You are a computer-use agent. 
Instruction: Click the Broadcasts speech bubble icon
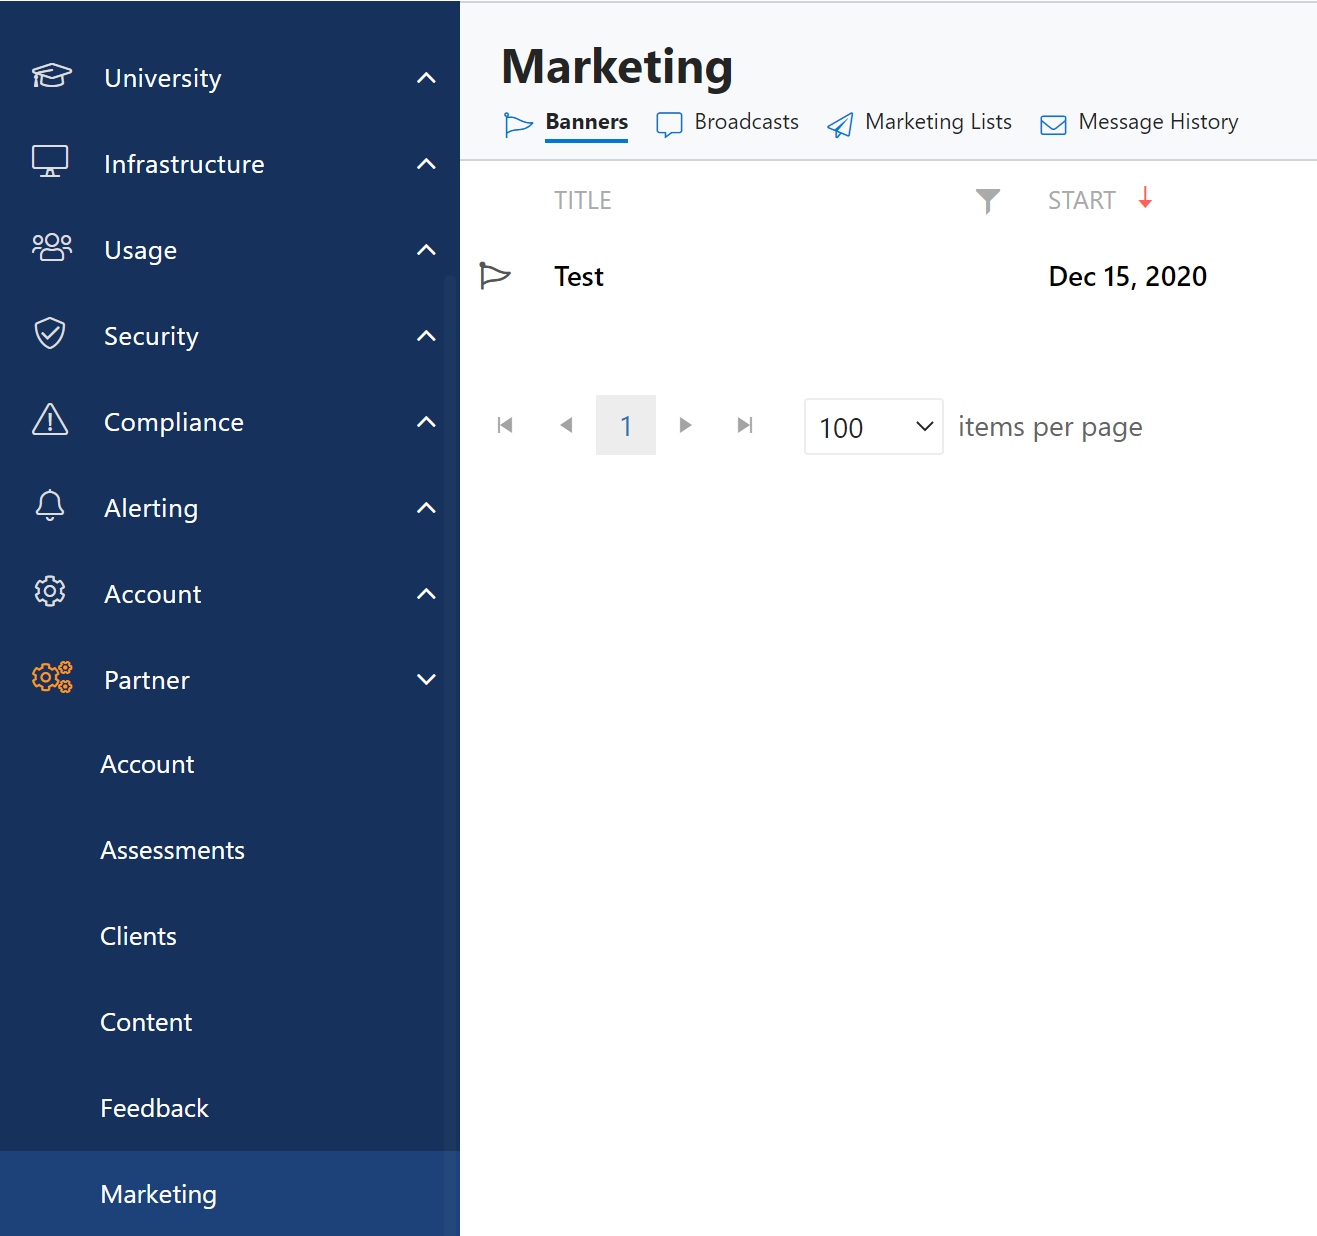point(669,124)
